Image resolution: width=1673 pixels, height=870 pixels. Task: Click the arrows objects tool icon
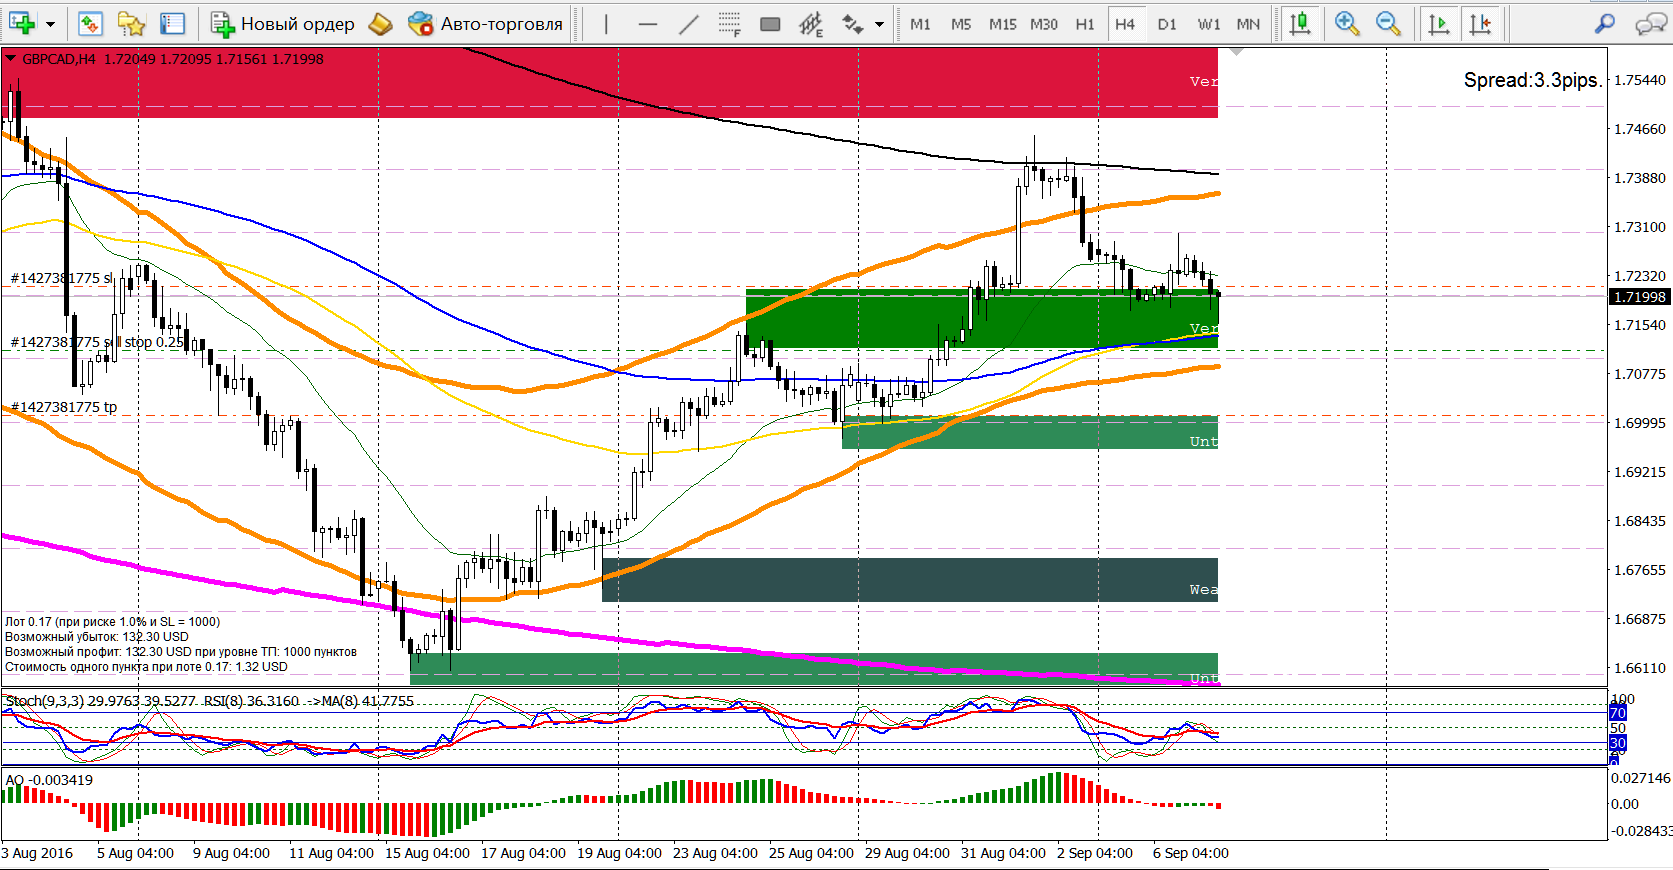853,23
